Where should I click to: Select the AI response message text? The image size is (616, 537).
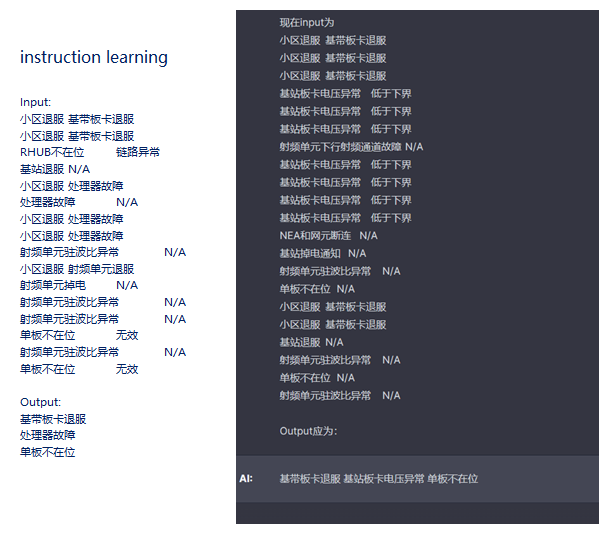(378, 479)
